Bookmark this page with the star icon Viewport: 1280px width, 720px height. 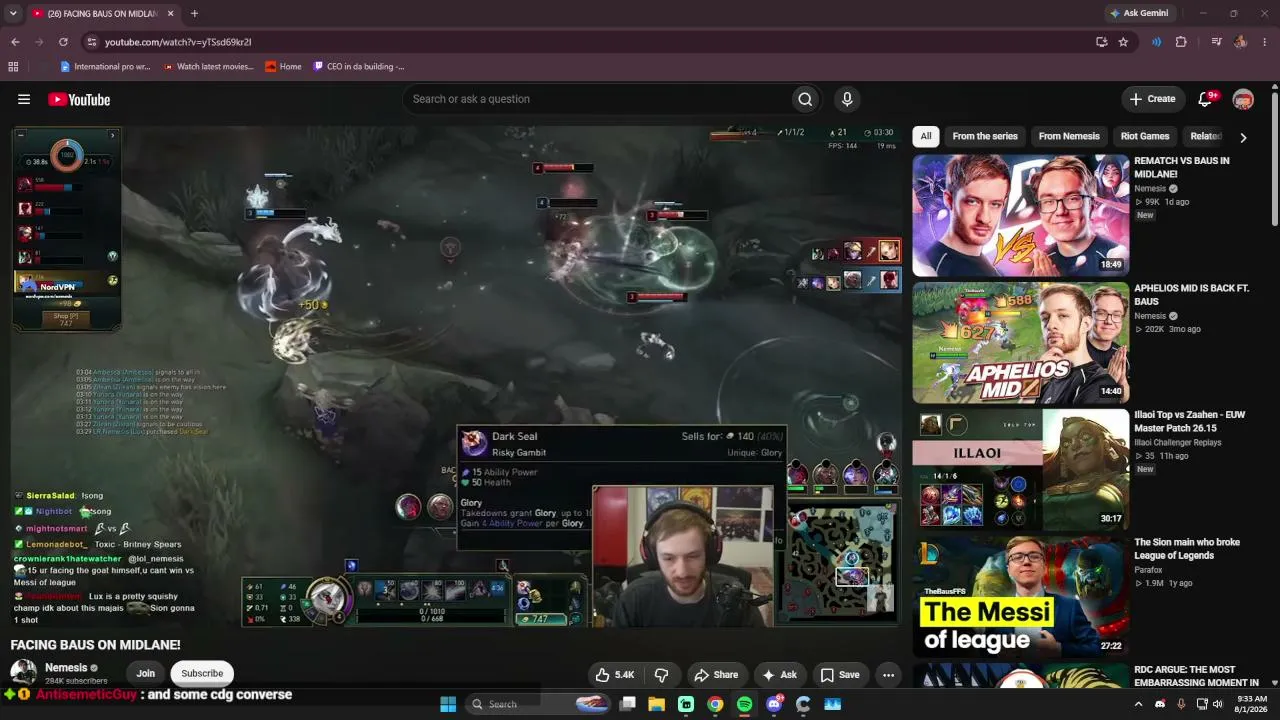(1123, 42)
